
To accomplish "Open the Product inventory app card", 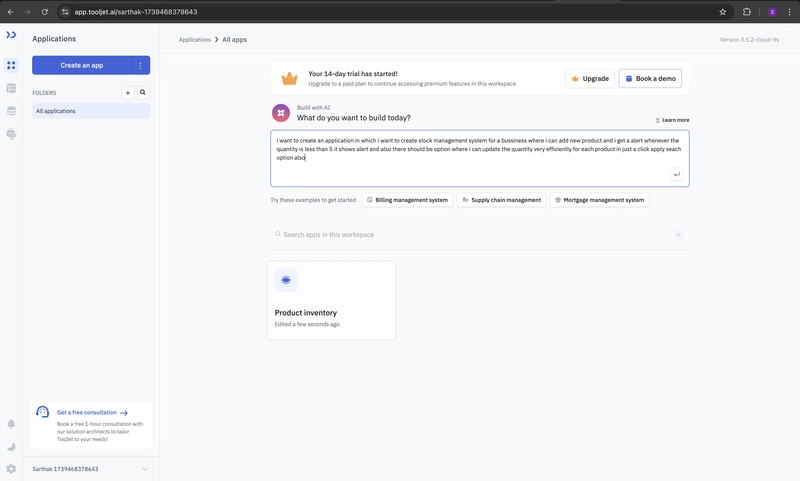I will click(x=331, y=300).
